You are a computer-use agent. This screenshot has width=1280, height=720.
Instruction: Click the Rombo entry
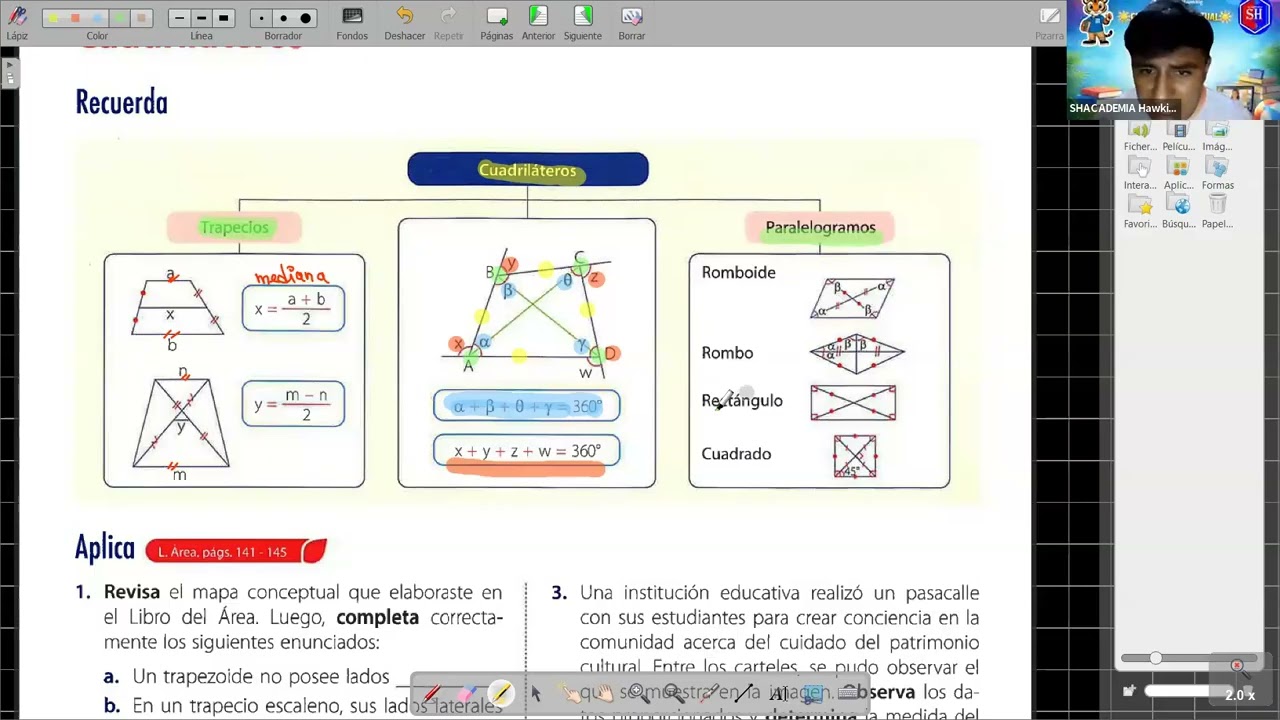(x=727, y=353)
